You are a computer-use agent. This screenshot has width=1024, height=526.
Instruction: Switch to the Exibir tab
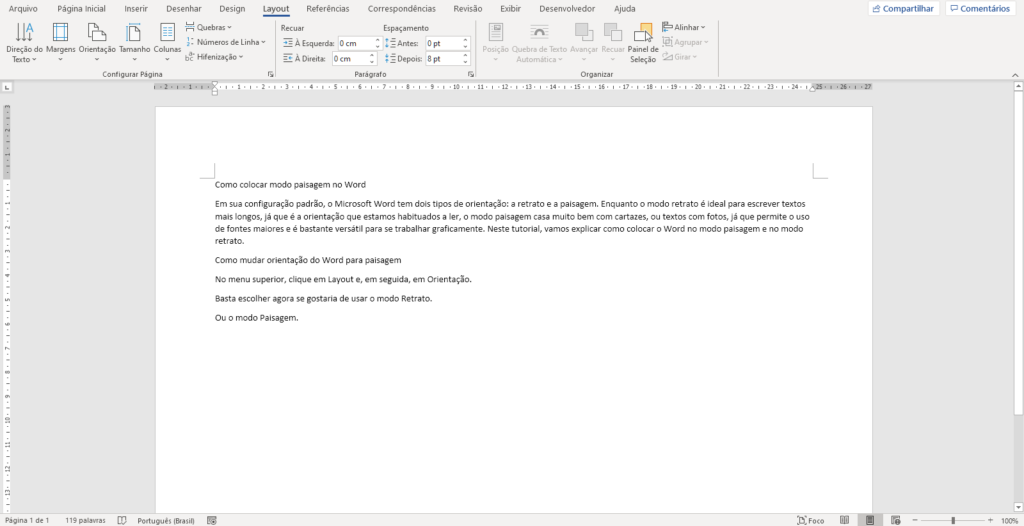[x=511, y=8]
